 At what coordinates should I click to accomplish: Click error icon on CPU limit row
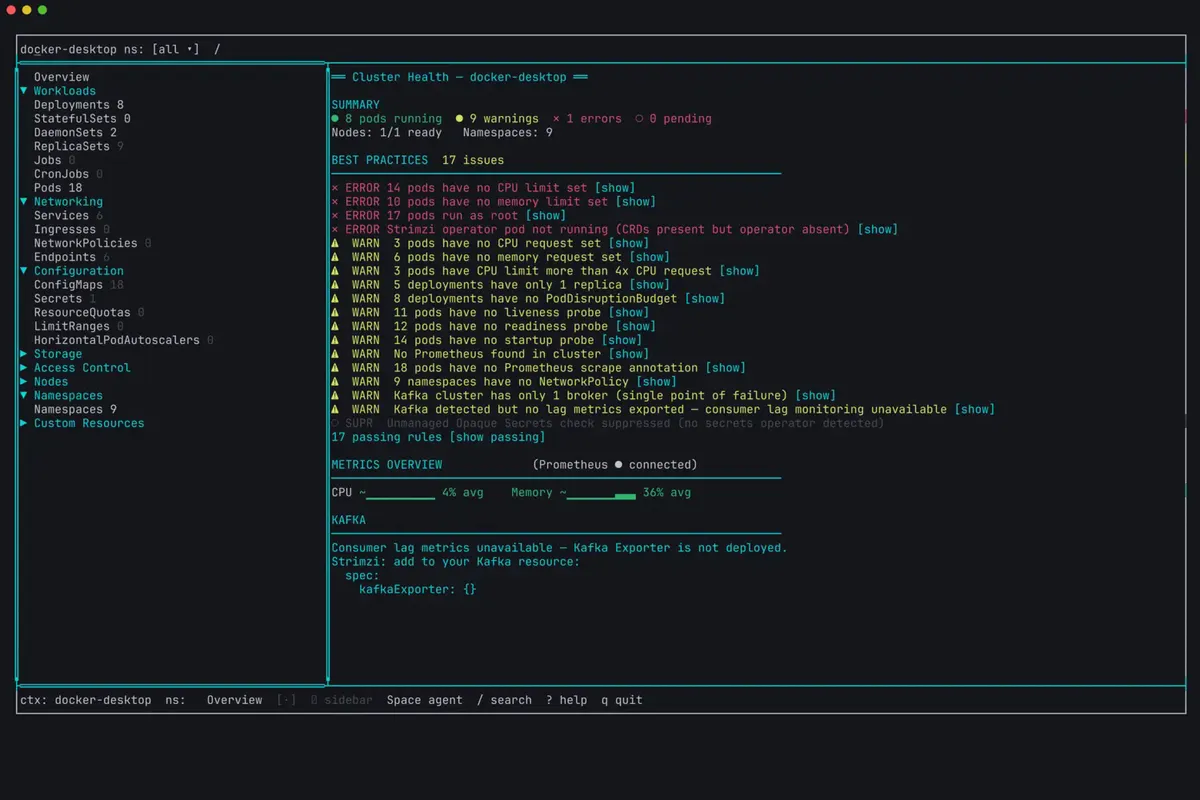pyautogui.click(x=335, y=188)
